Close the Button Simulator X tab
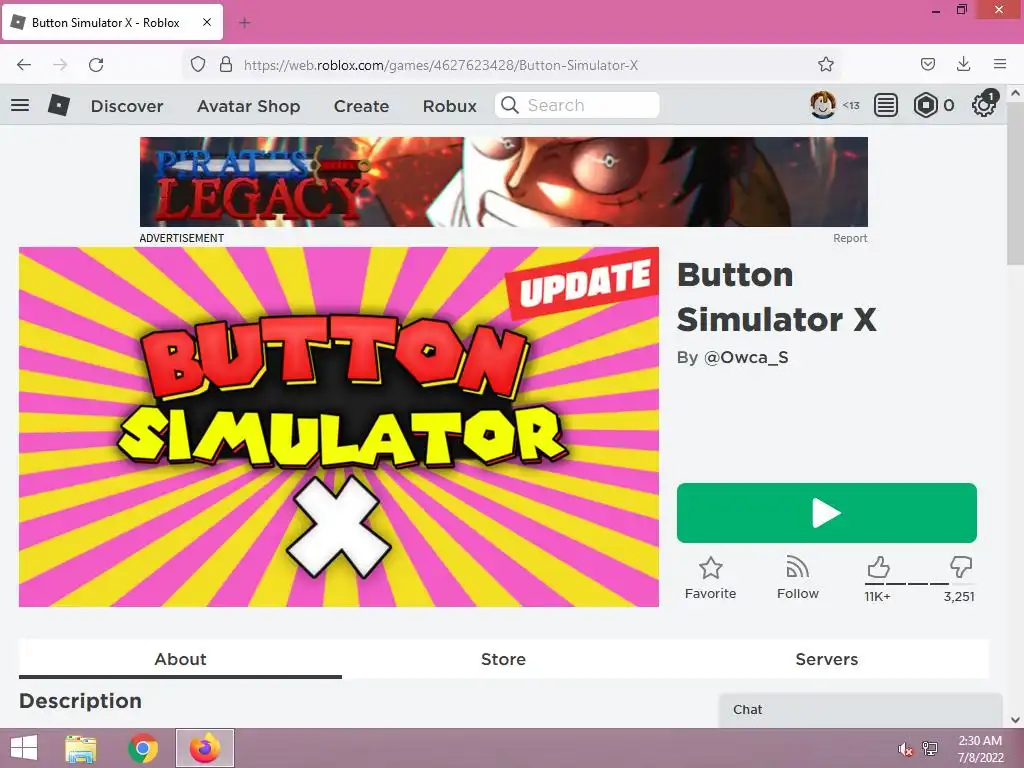Viewport: 1024px width, 768px height. (x=207, y=22)
